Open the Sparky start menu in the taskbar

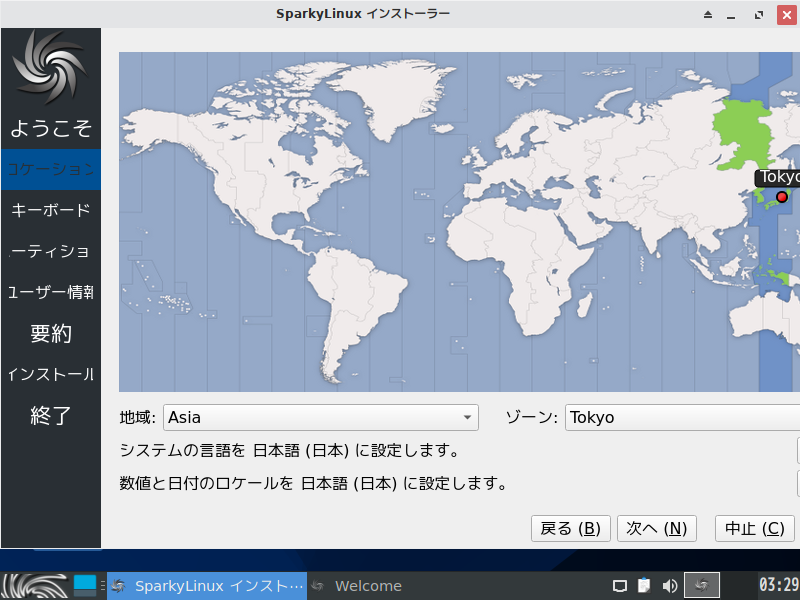(x=35, y=586)
